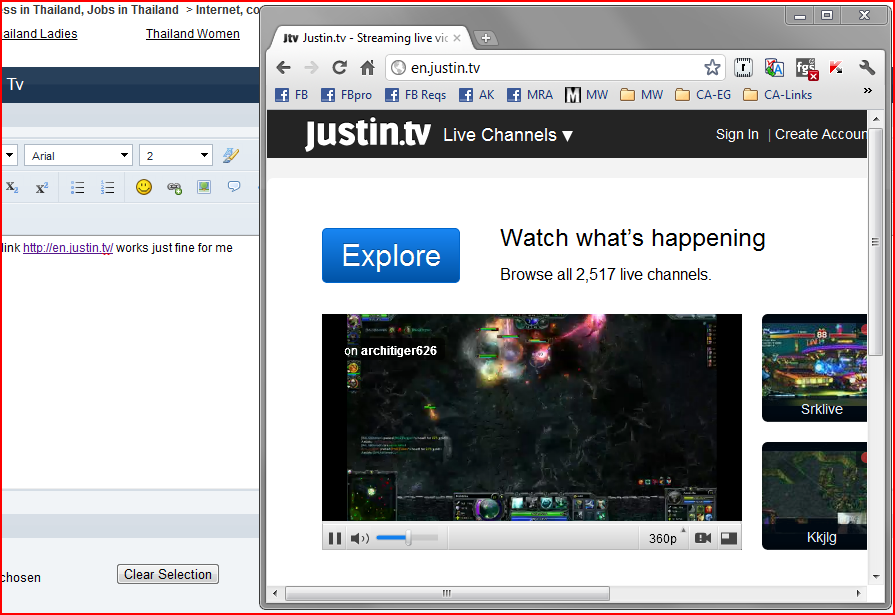895x615 pixels.
Task: Click the en.justin.tv link in editor
Action: (x=68, y=248)
